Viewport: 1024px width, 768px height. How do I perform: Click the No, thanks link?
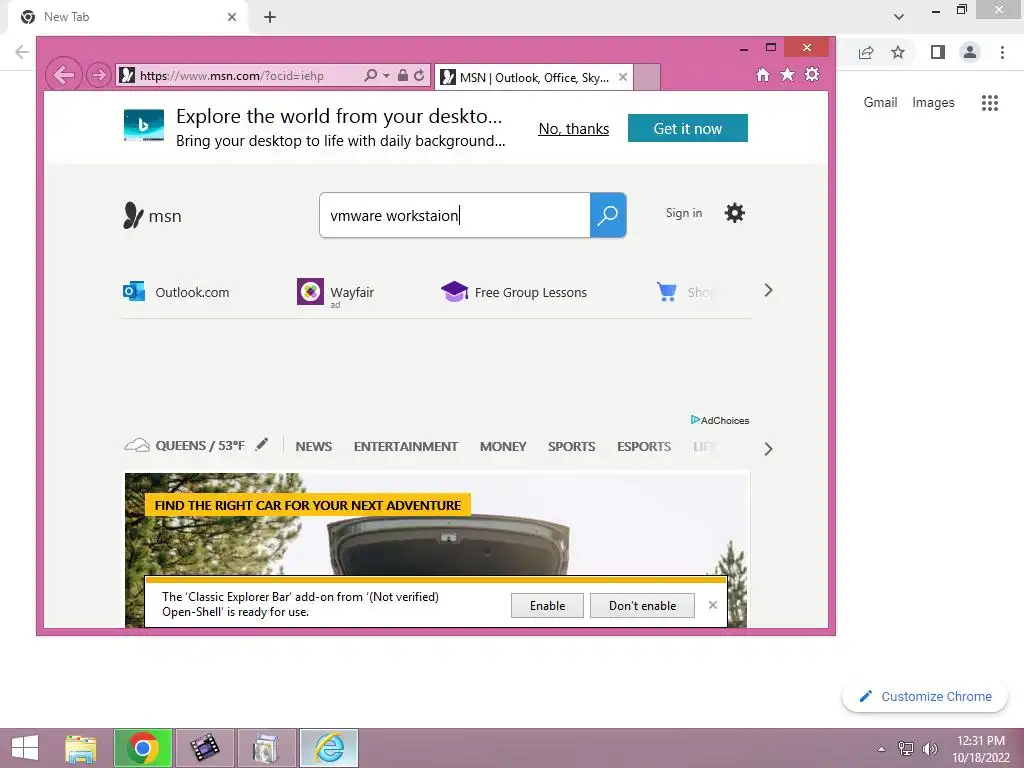pyautogui.click(x=573, y=129)
